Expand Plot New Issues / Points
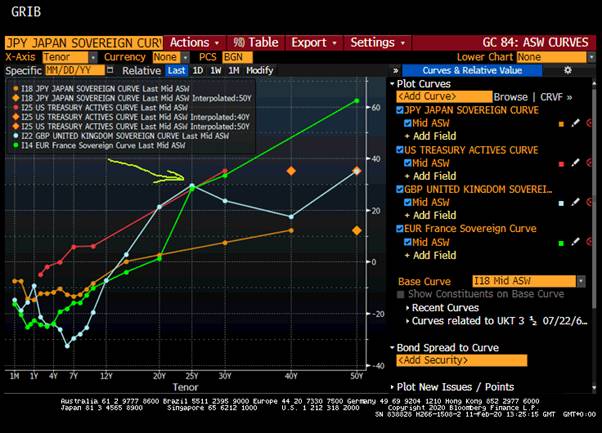602x433 pixels. (x=392, y=387)
